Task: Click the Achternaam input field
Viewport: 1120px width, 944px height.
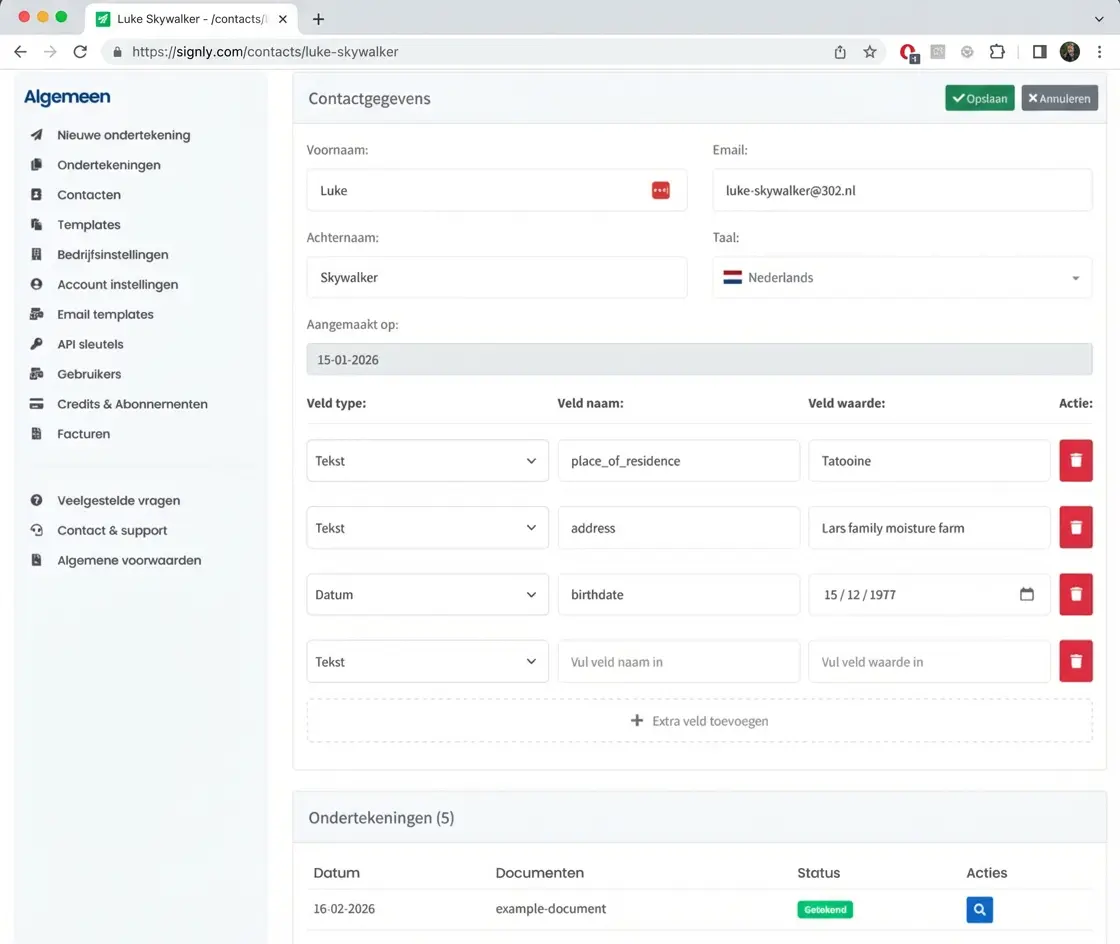Action: [x=496, y=278]
